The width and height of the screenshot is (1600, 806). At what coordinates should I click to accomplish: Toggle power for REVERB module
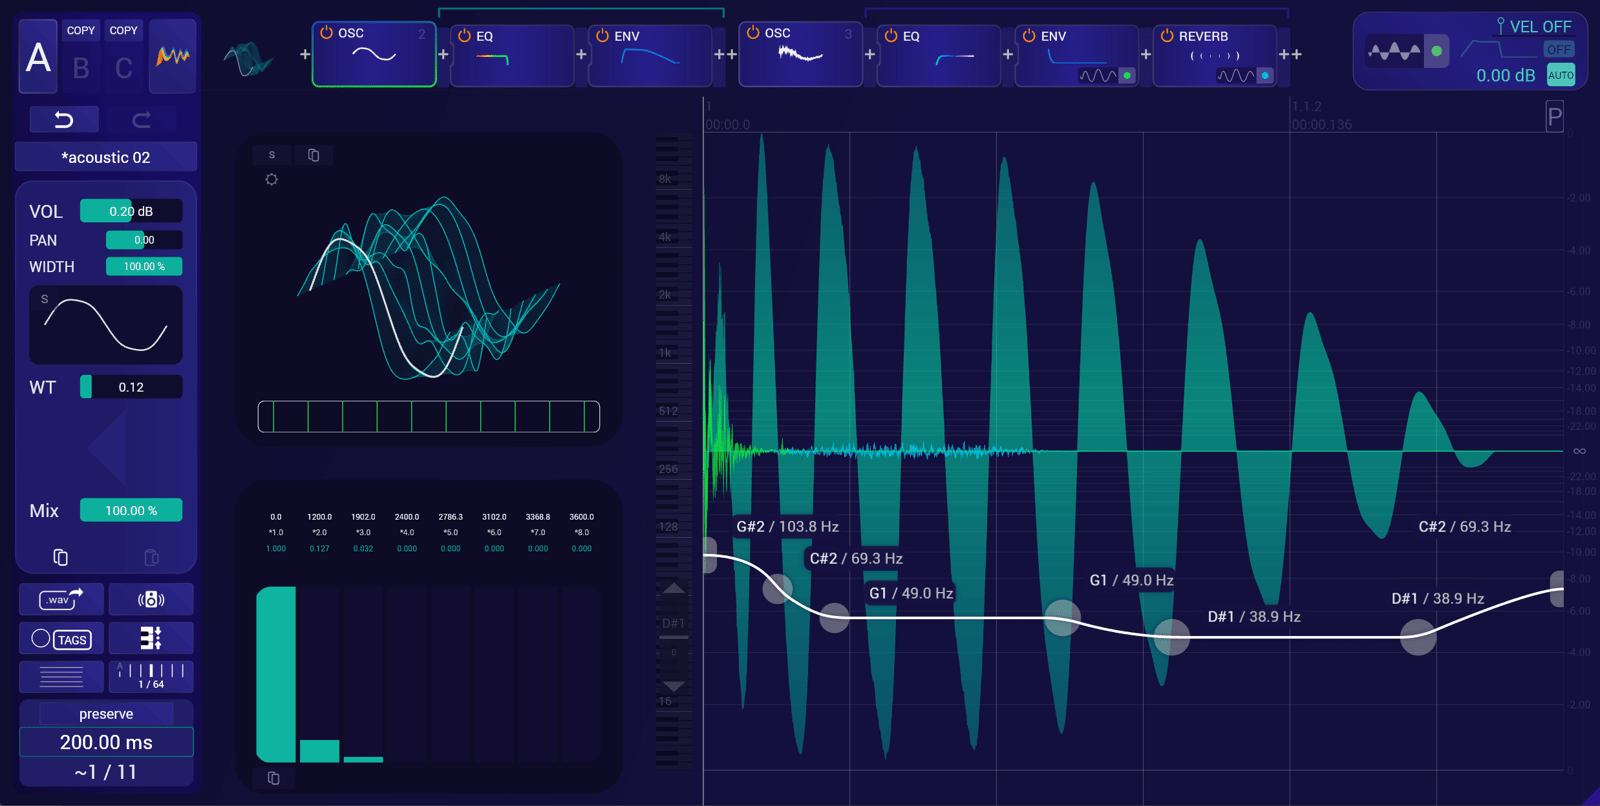click(x=1167, y=36)
